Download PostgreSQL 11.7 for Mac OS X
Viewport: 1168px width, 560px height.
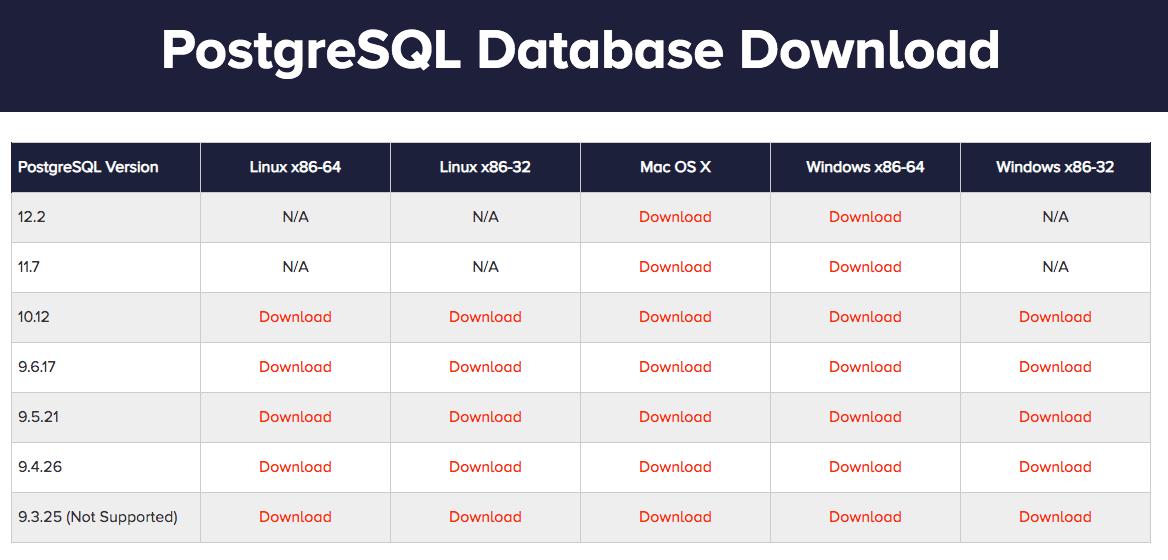(x=675, y=267)
